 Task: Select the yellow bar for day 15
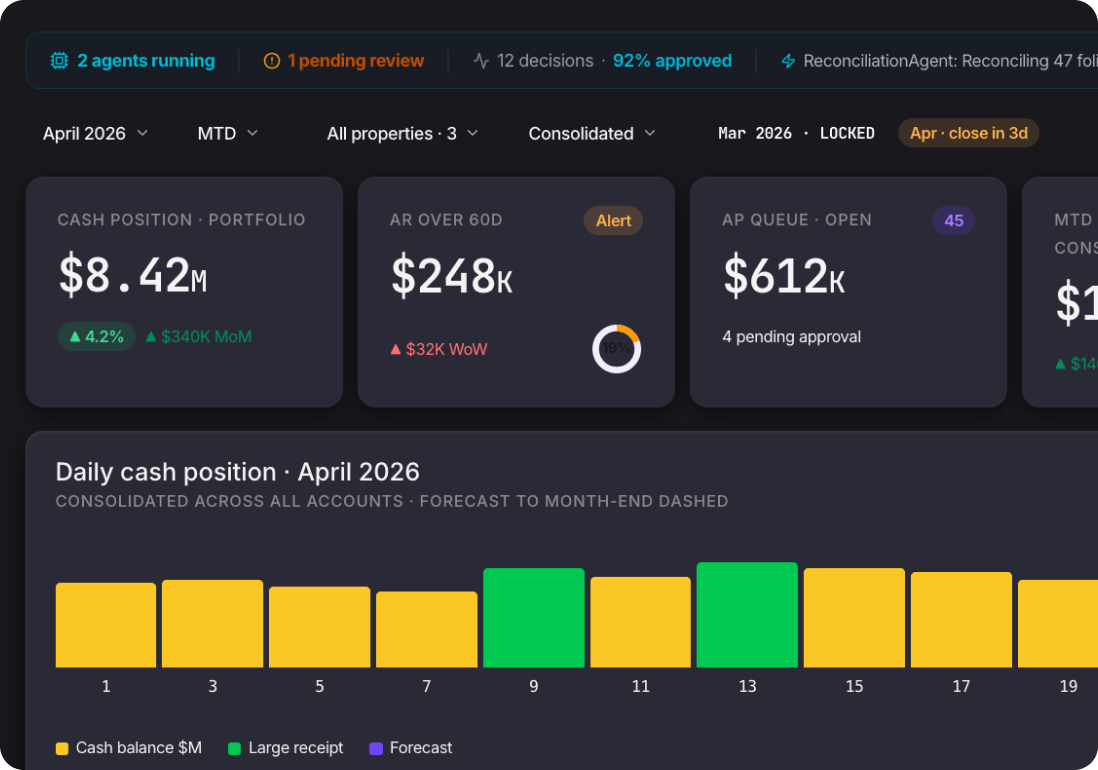pyautogui.click(x=854, y=617)
